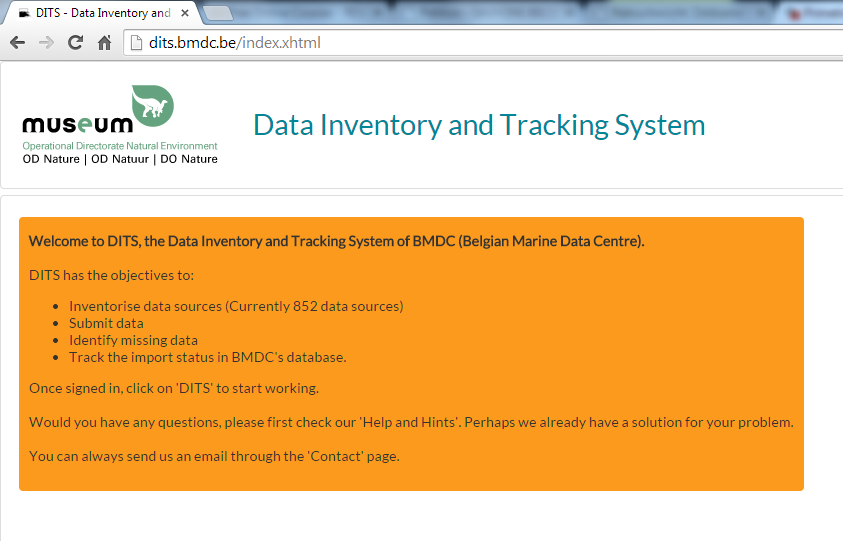Click the 'OD Nature | OD Natuur | DO Nature' line
The image size is (843, 541).
(120, 159)
